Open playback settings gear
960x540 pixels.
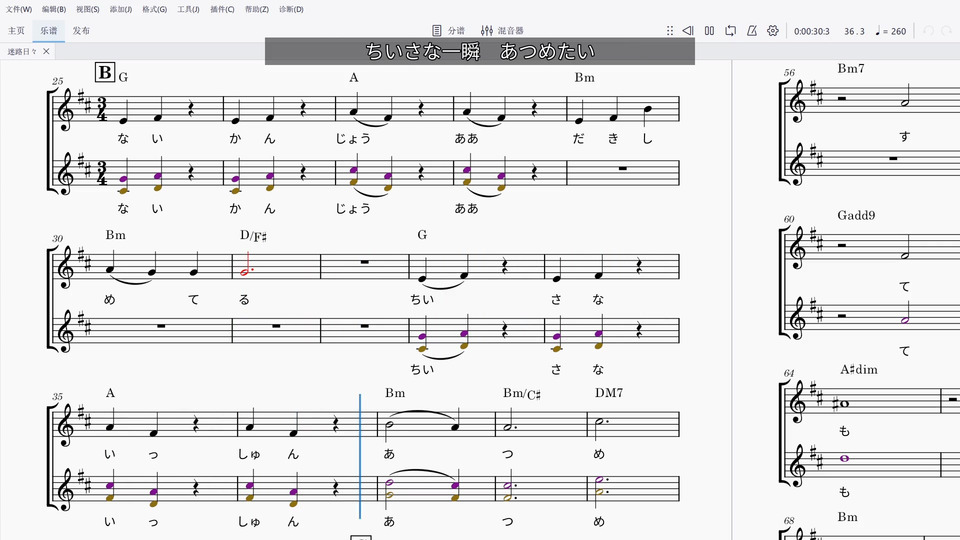pyautogui.click(x=773, y=31)
